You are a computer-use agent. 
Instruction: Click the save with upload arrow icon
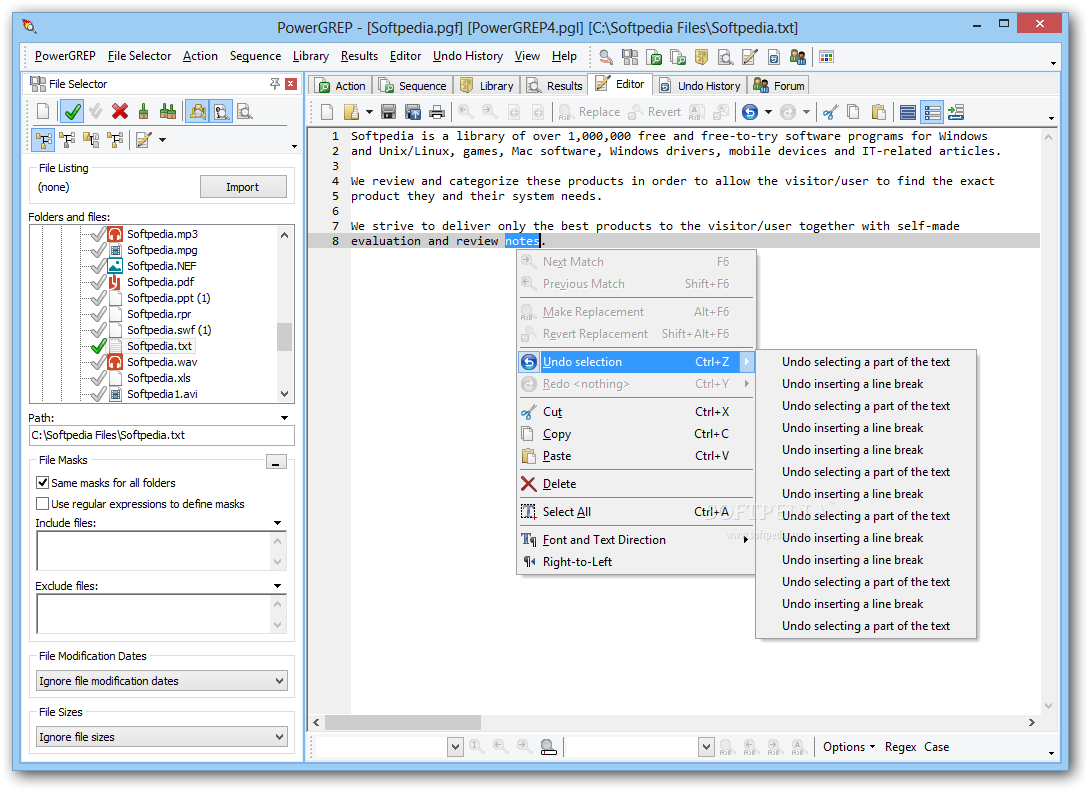click(x=413, y=112)
